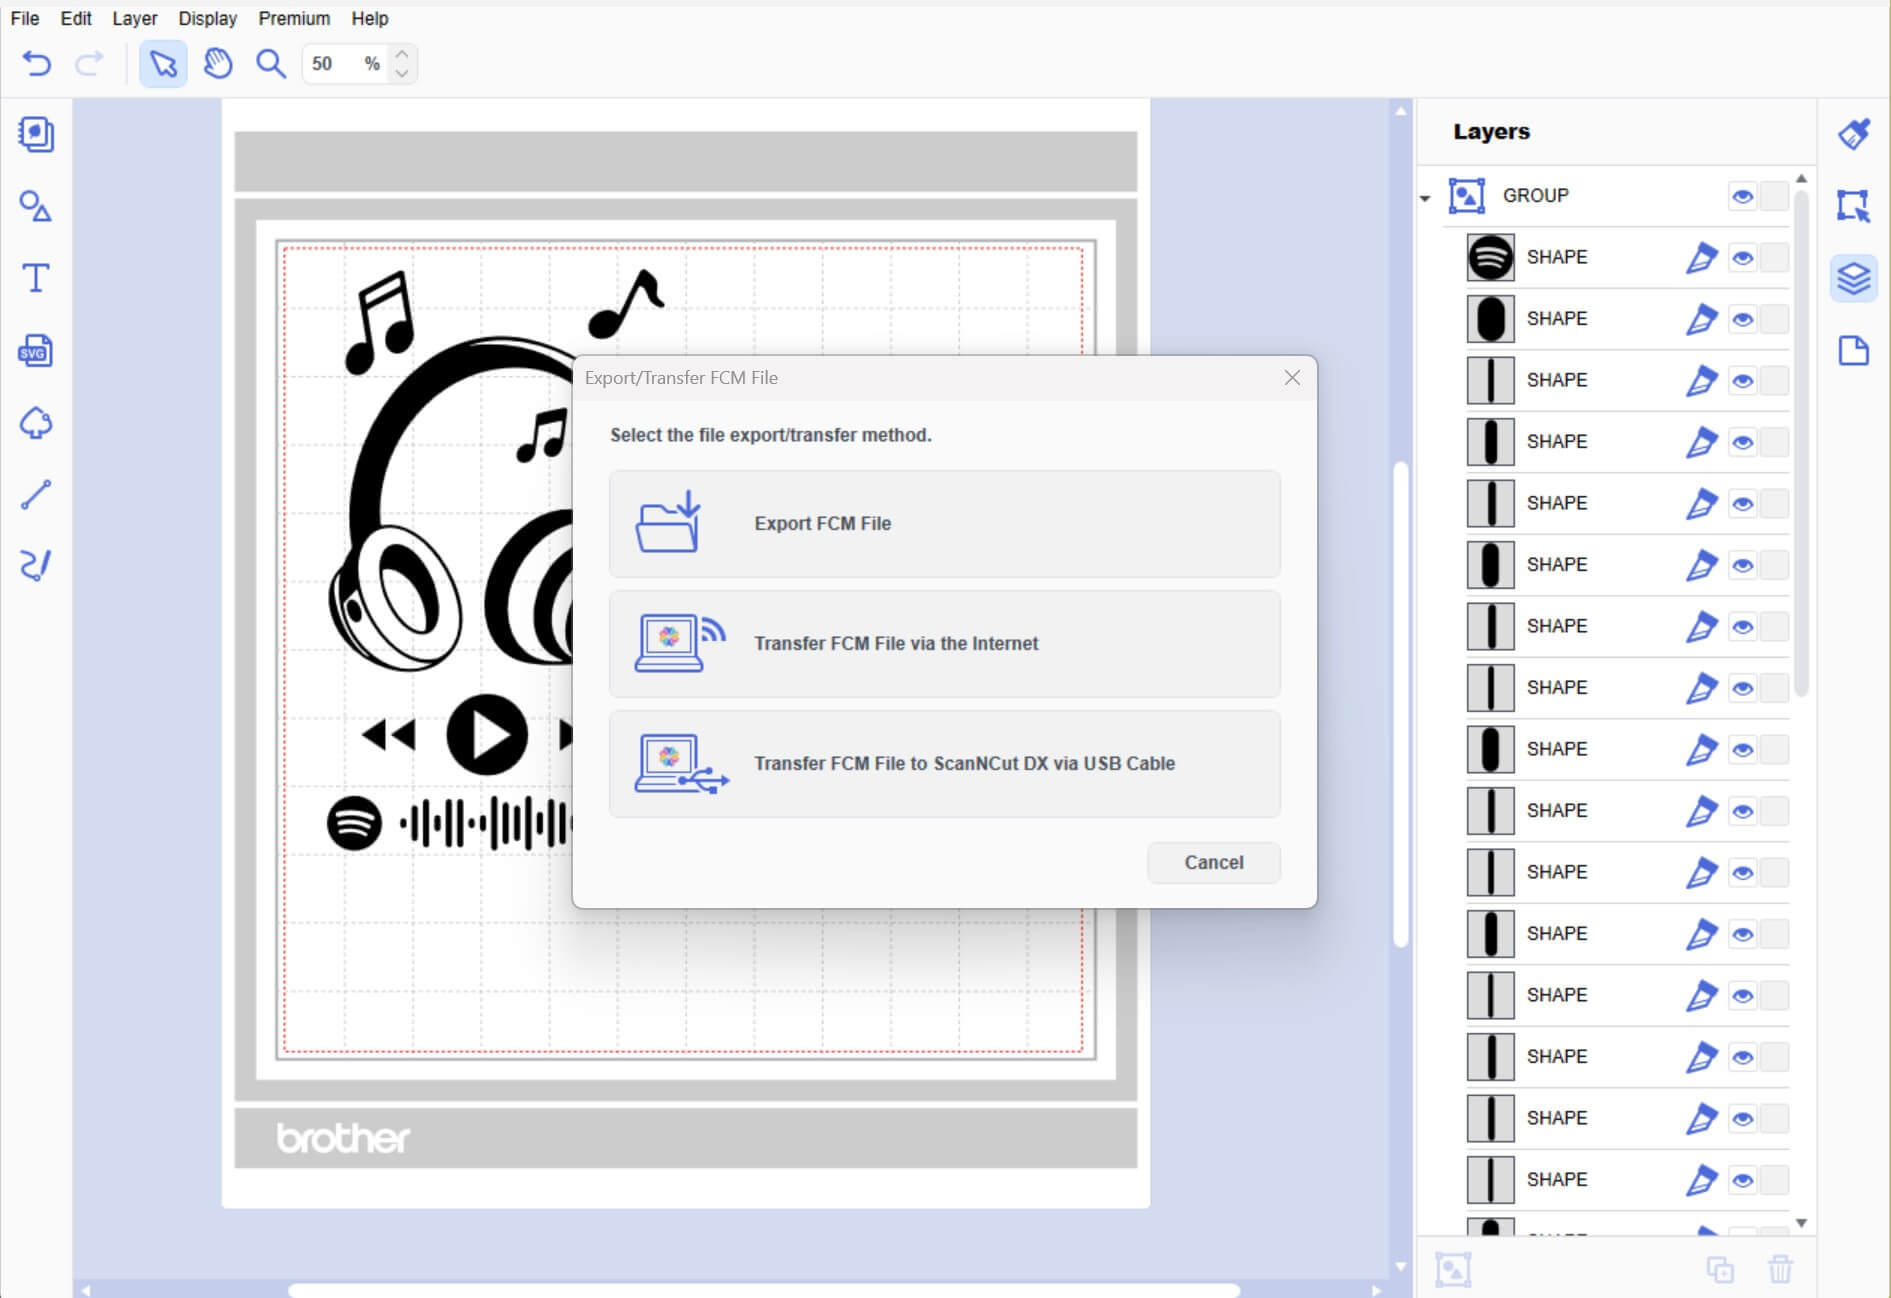
Task: Open the Layers panel icon
Action: click(x=1853, y=279)
